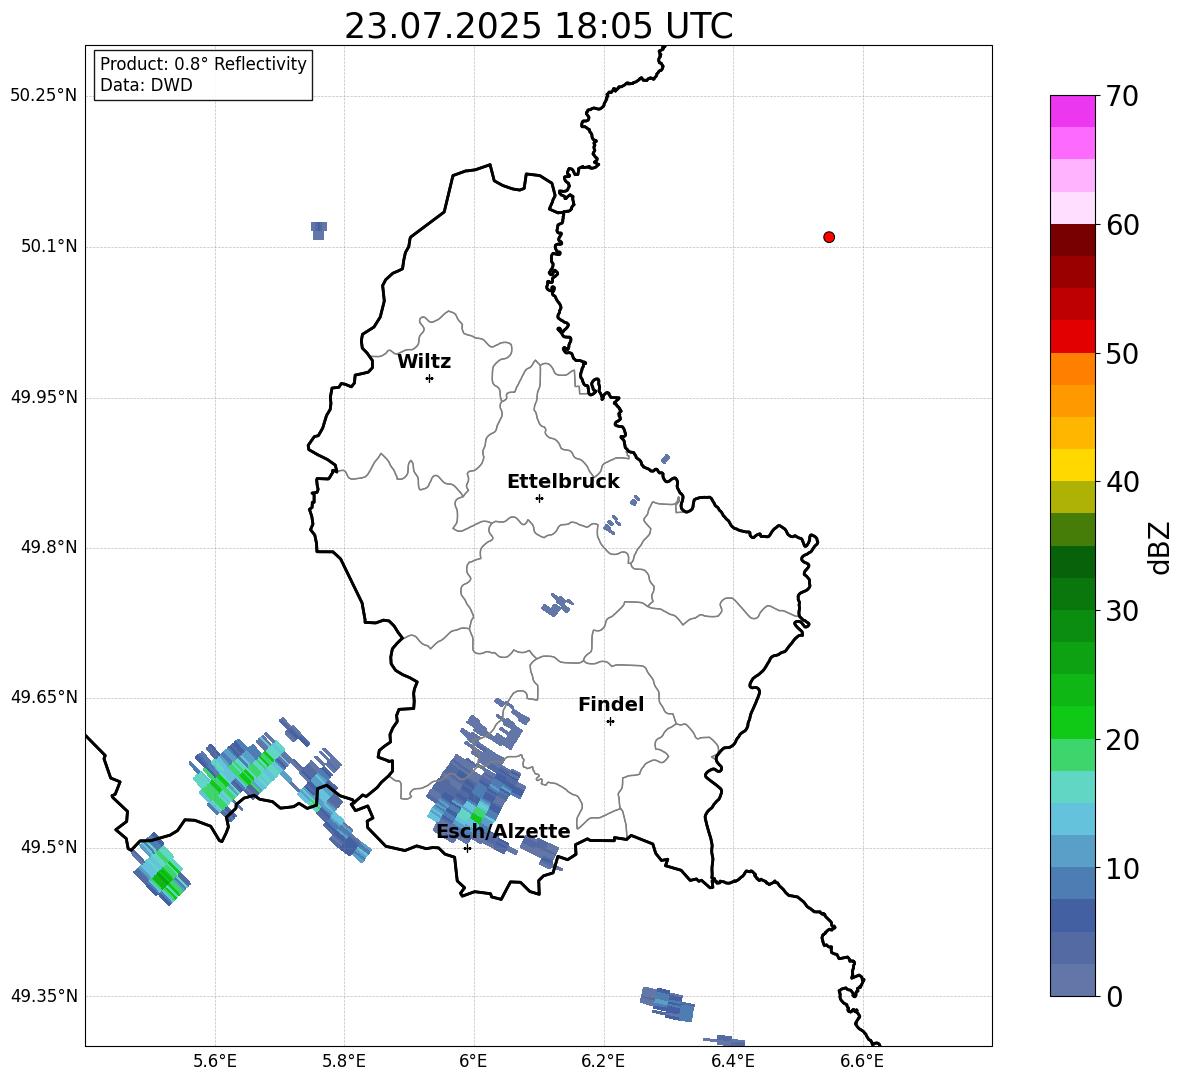Click the 40 colorbar tick label
The width and height of the screenshot is (1184, 1081).
[x=1122, y=482]
